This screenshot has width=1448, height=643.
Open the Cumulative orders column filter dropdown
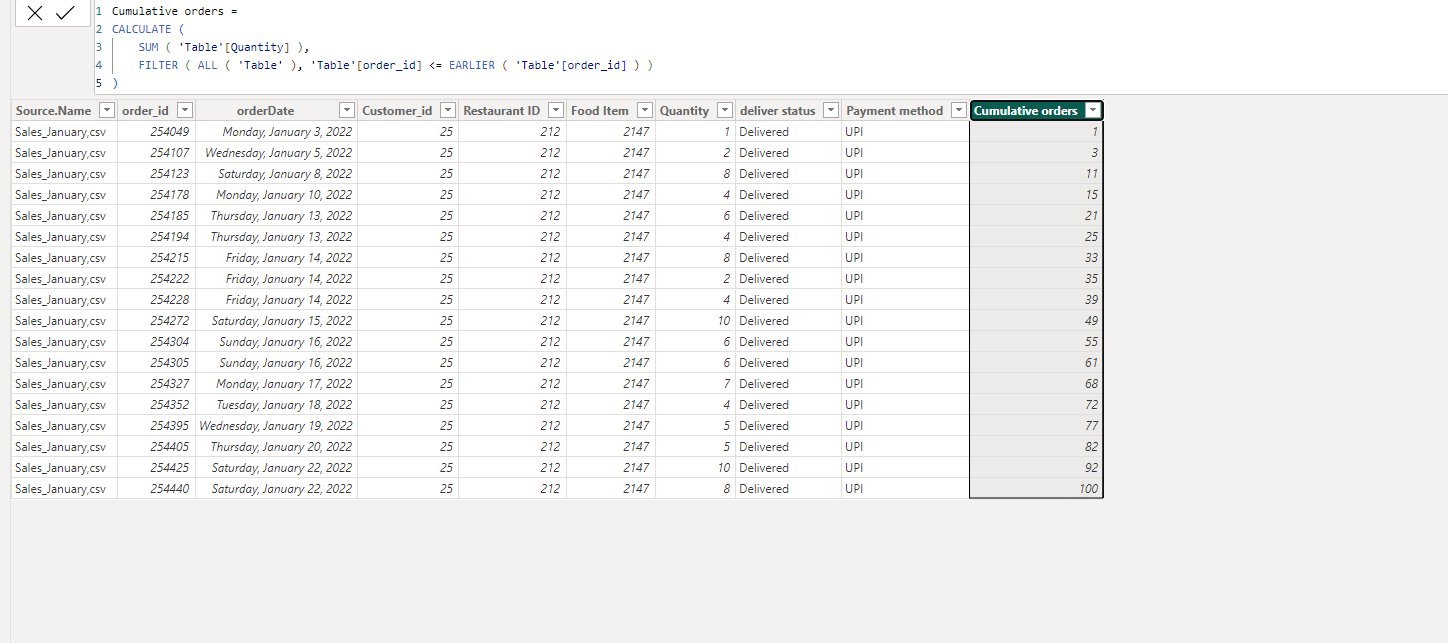pyautogui.click(x=1093, y=111)
